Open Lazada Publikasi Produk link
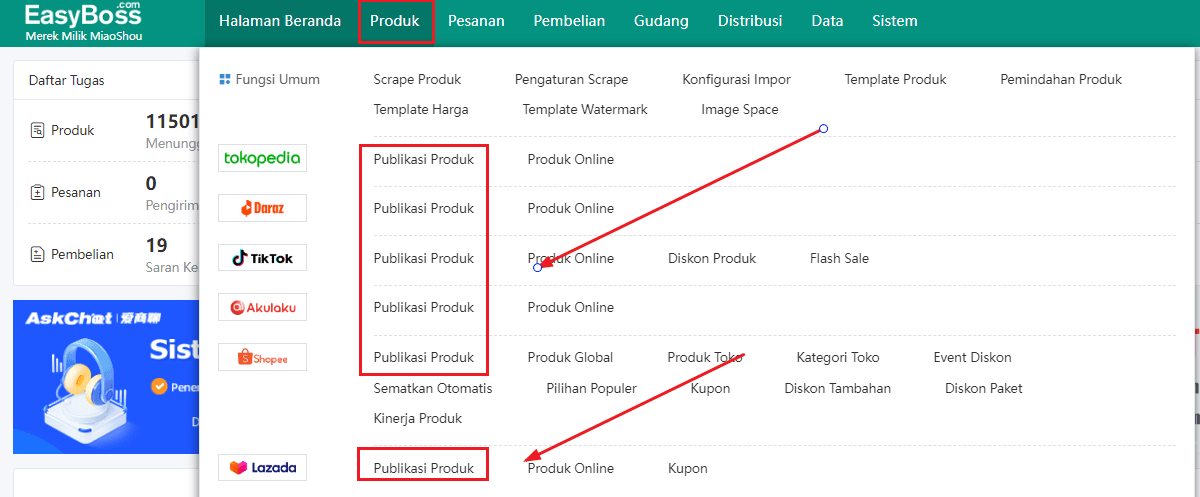 pos(424,468)
